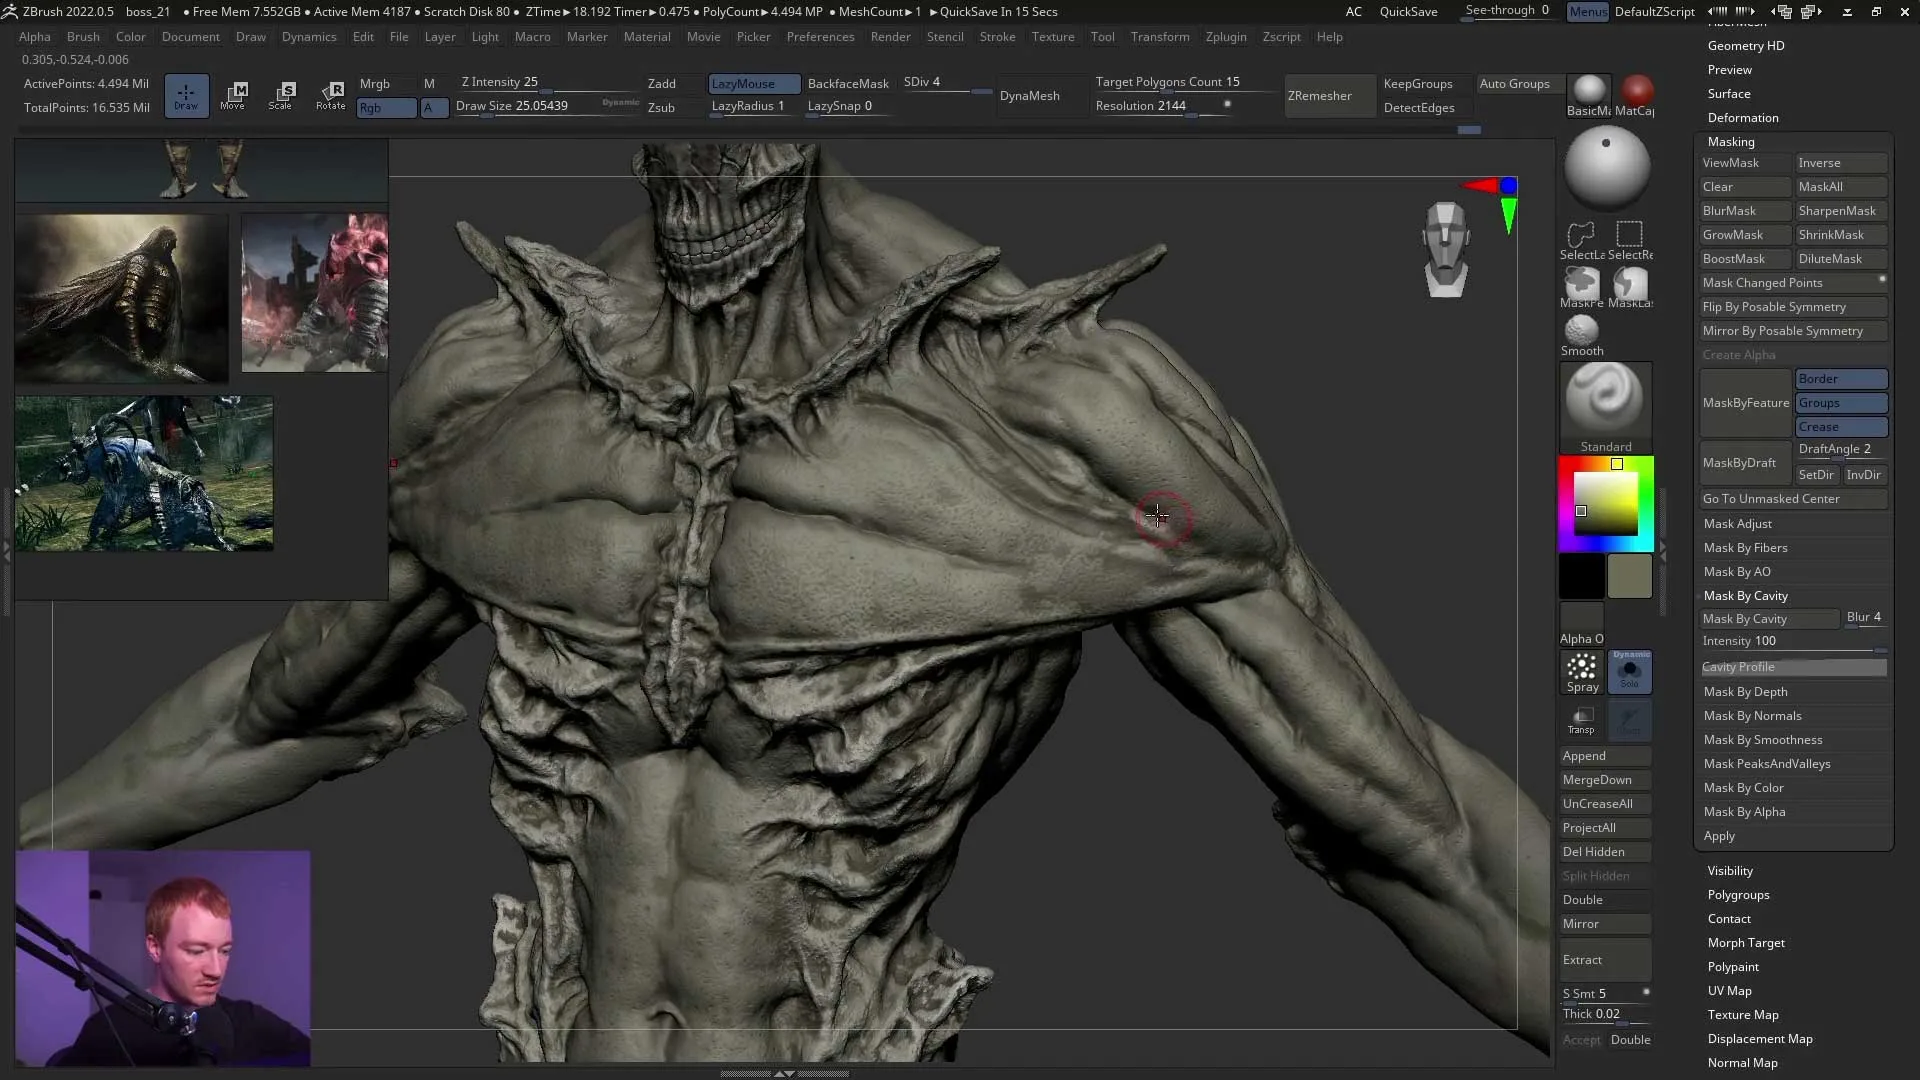
Task: Select the Smooth brush thumbnail
Action: (1580, 330)
